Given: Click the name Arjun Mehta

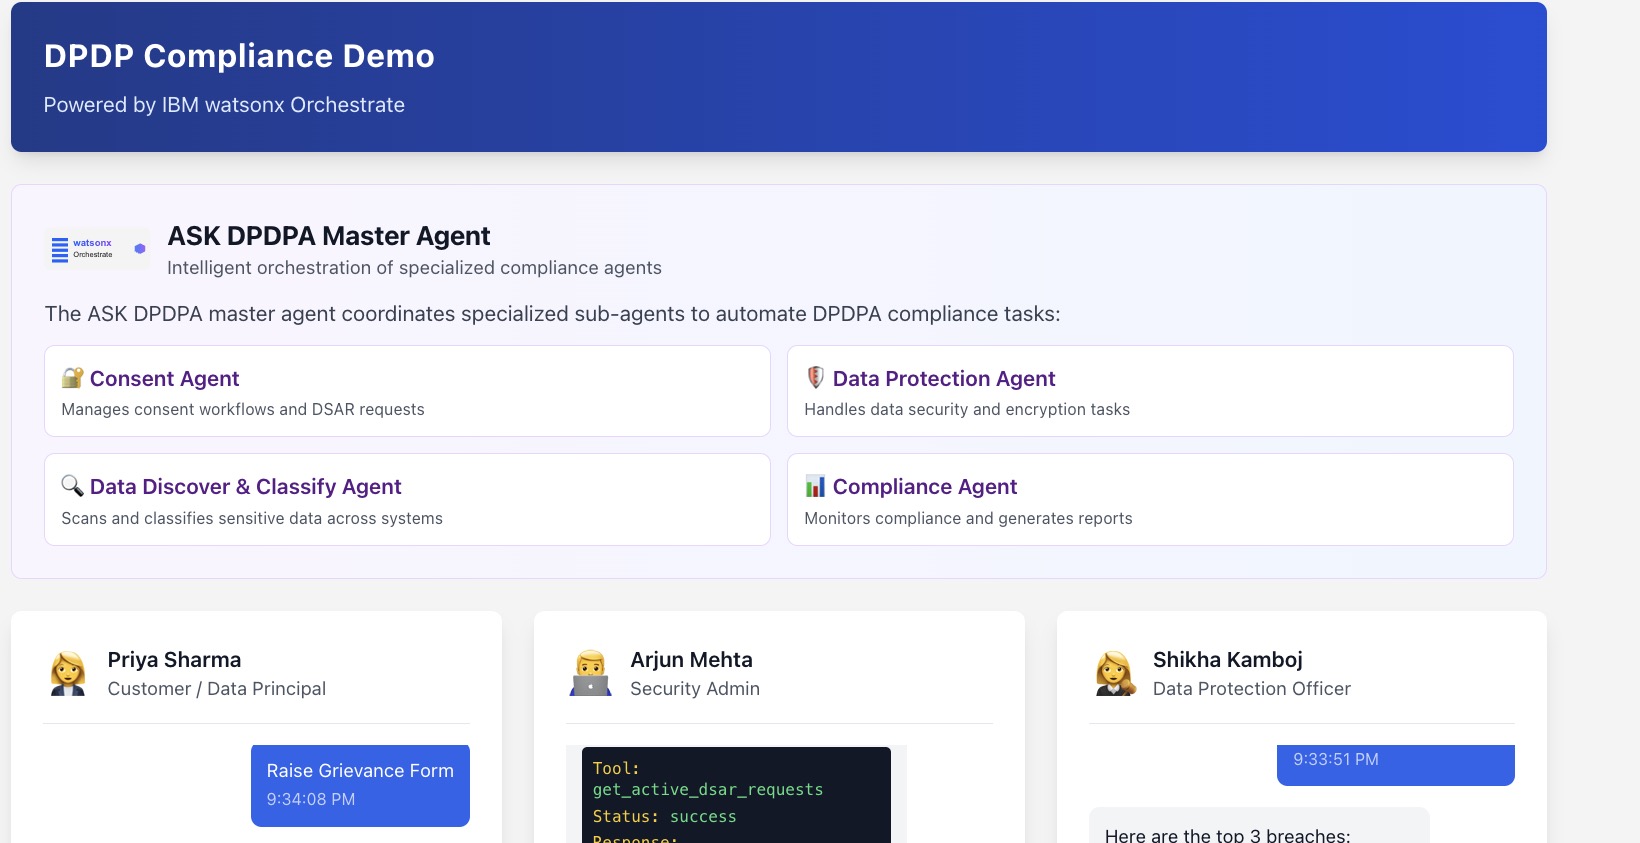Looking at the screenshot, I should coord(691,660).
